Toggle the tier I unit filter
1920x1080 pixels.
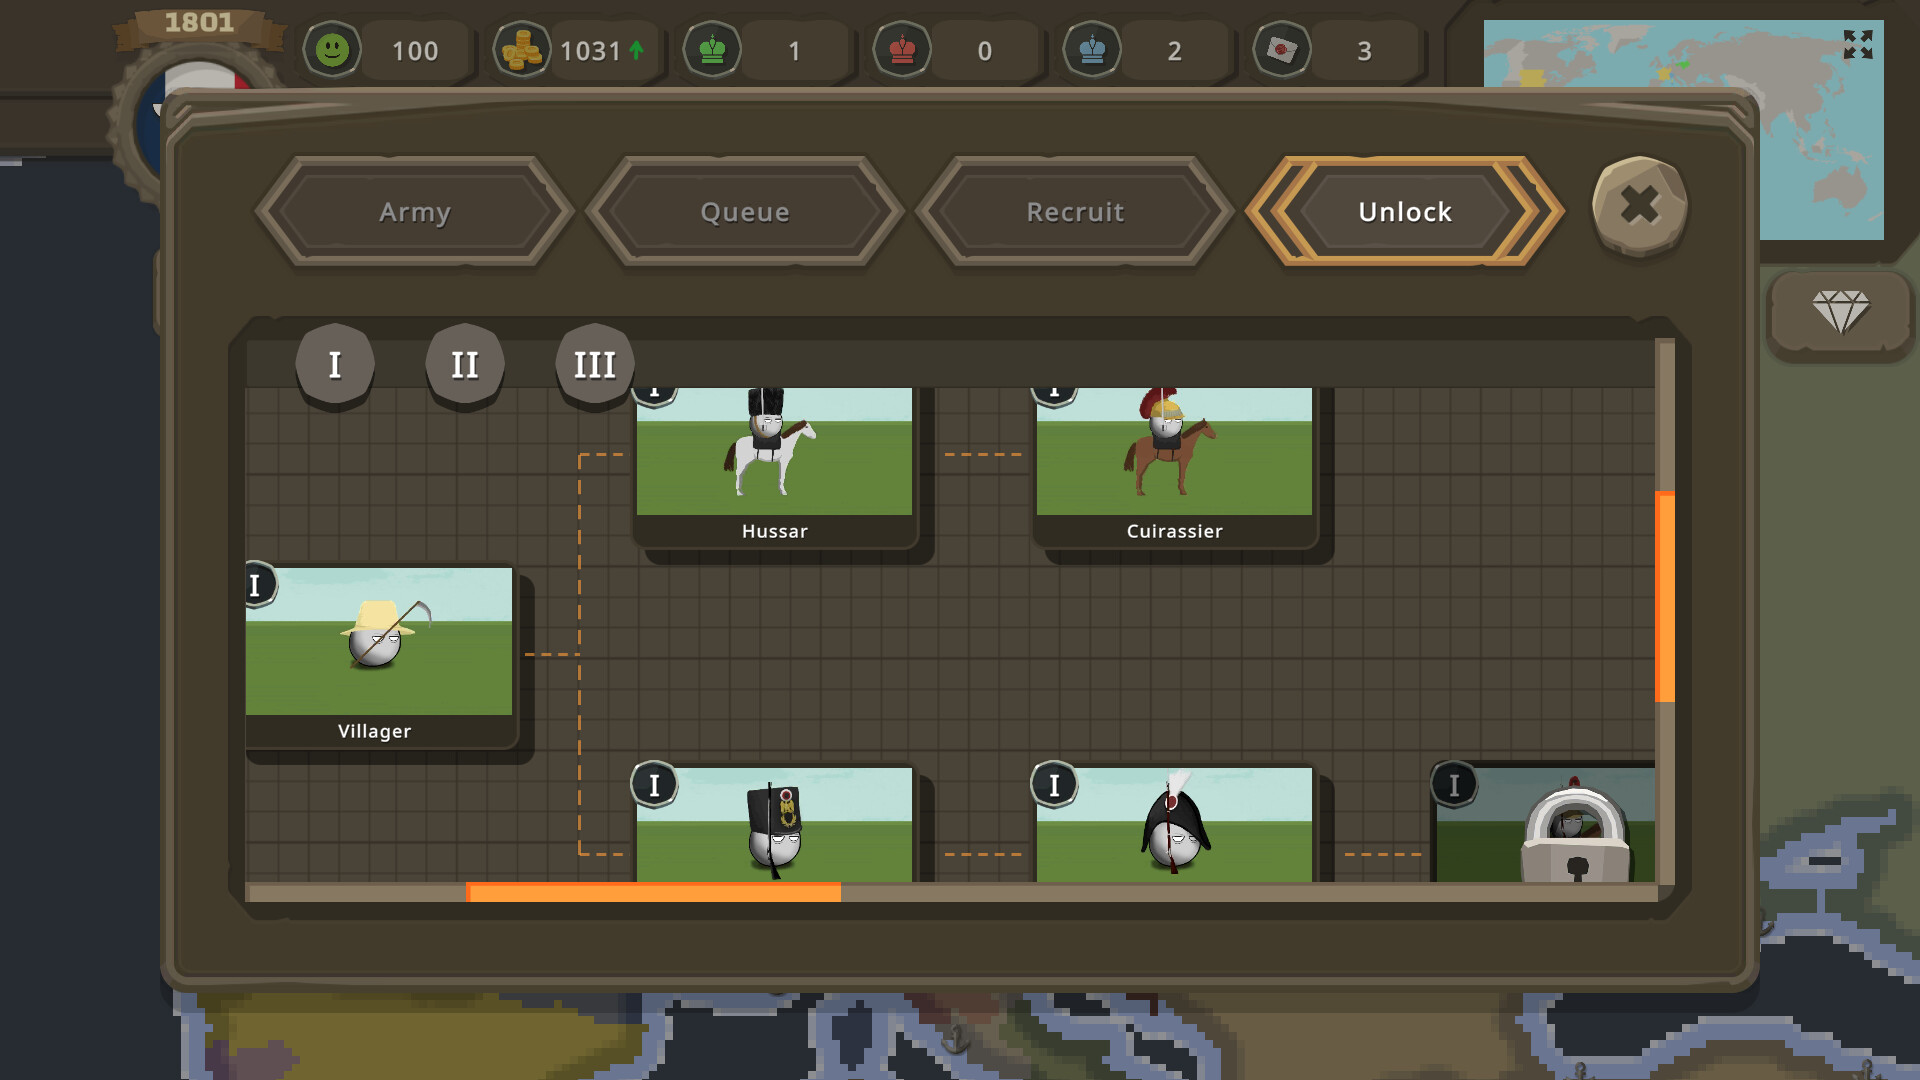point(334,364)
